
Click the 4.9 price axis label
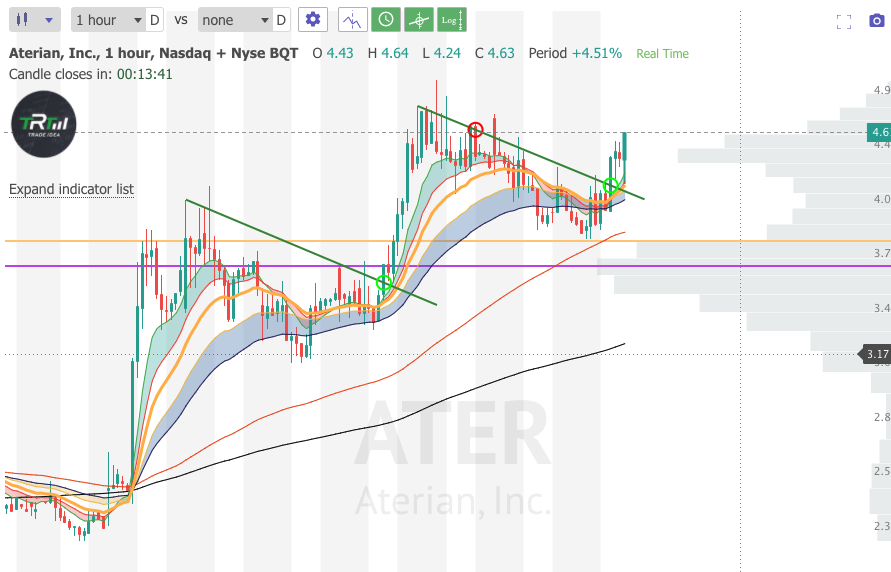(x=882, y=90)
